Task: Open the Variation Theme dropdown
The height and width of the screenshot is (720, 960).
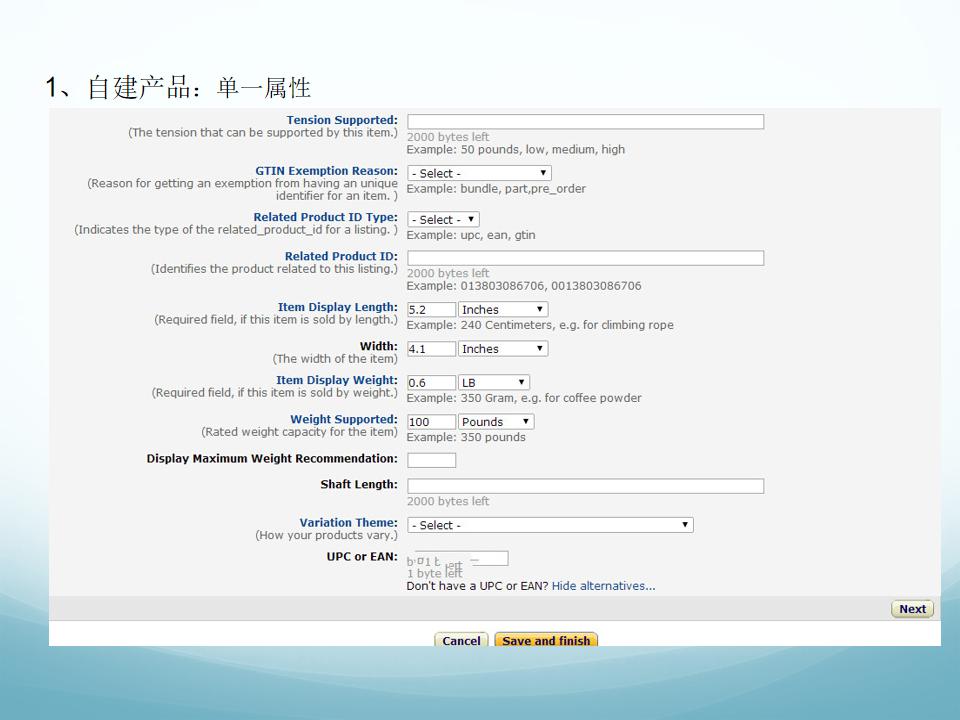Action: 550,525
